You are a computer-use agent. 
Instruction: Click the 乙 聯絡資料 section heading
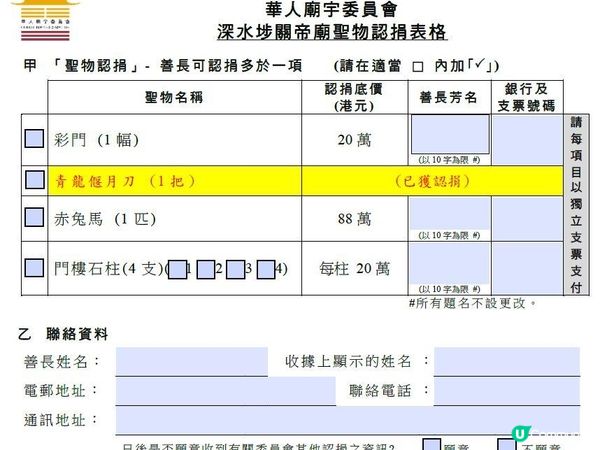coord(63,334)
